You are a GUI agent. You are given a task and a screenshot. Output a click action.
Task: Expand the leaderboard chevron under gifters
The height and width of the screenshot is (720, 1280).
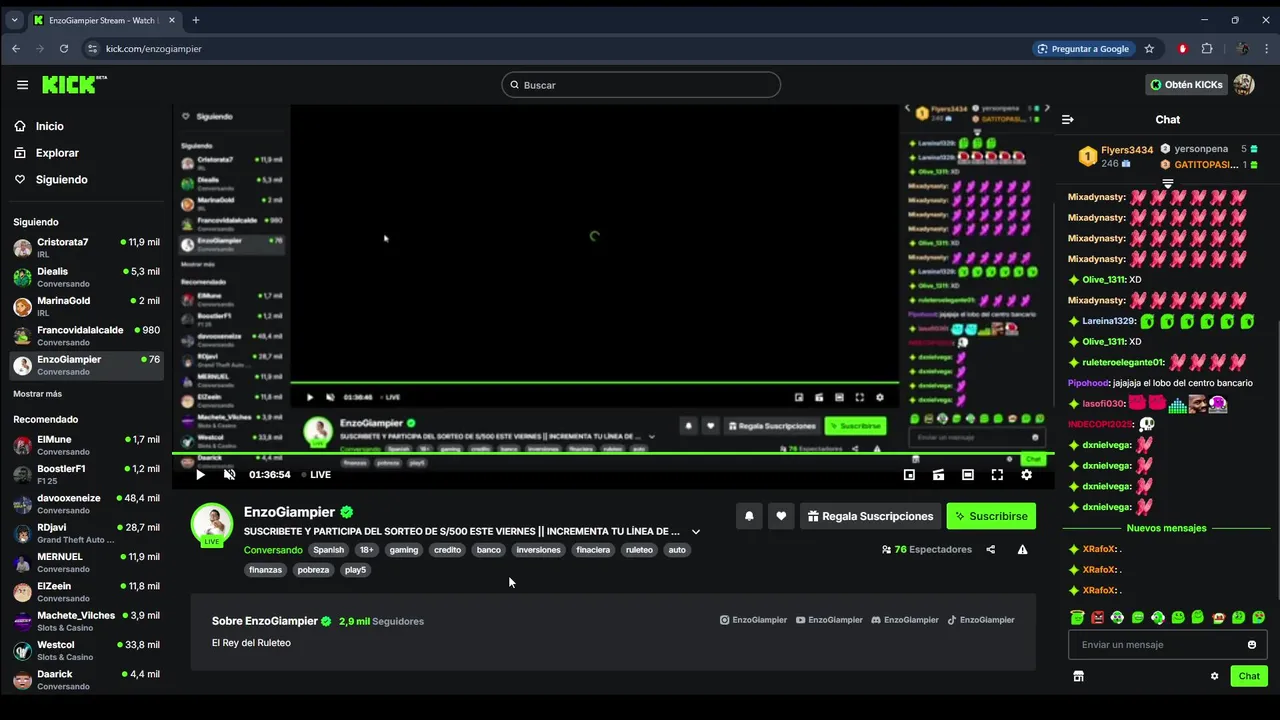click(x=1167, y=184)
